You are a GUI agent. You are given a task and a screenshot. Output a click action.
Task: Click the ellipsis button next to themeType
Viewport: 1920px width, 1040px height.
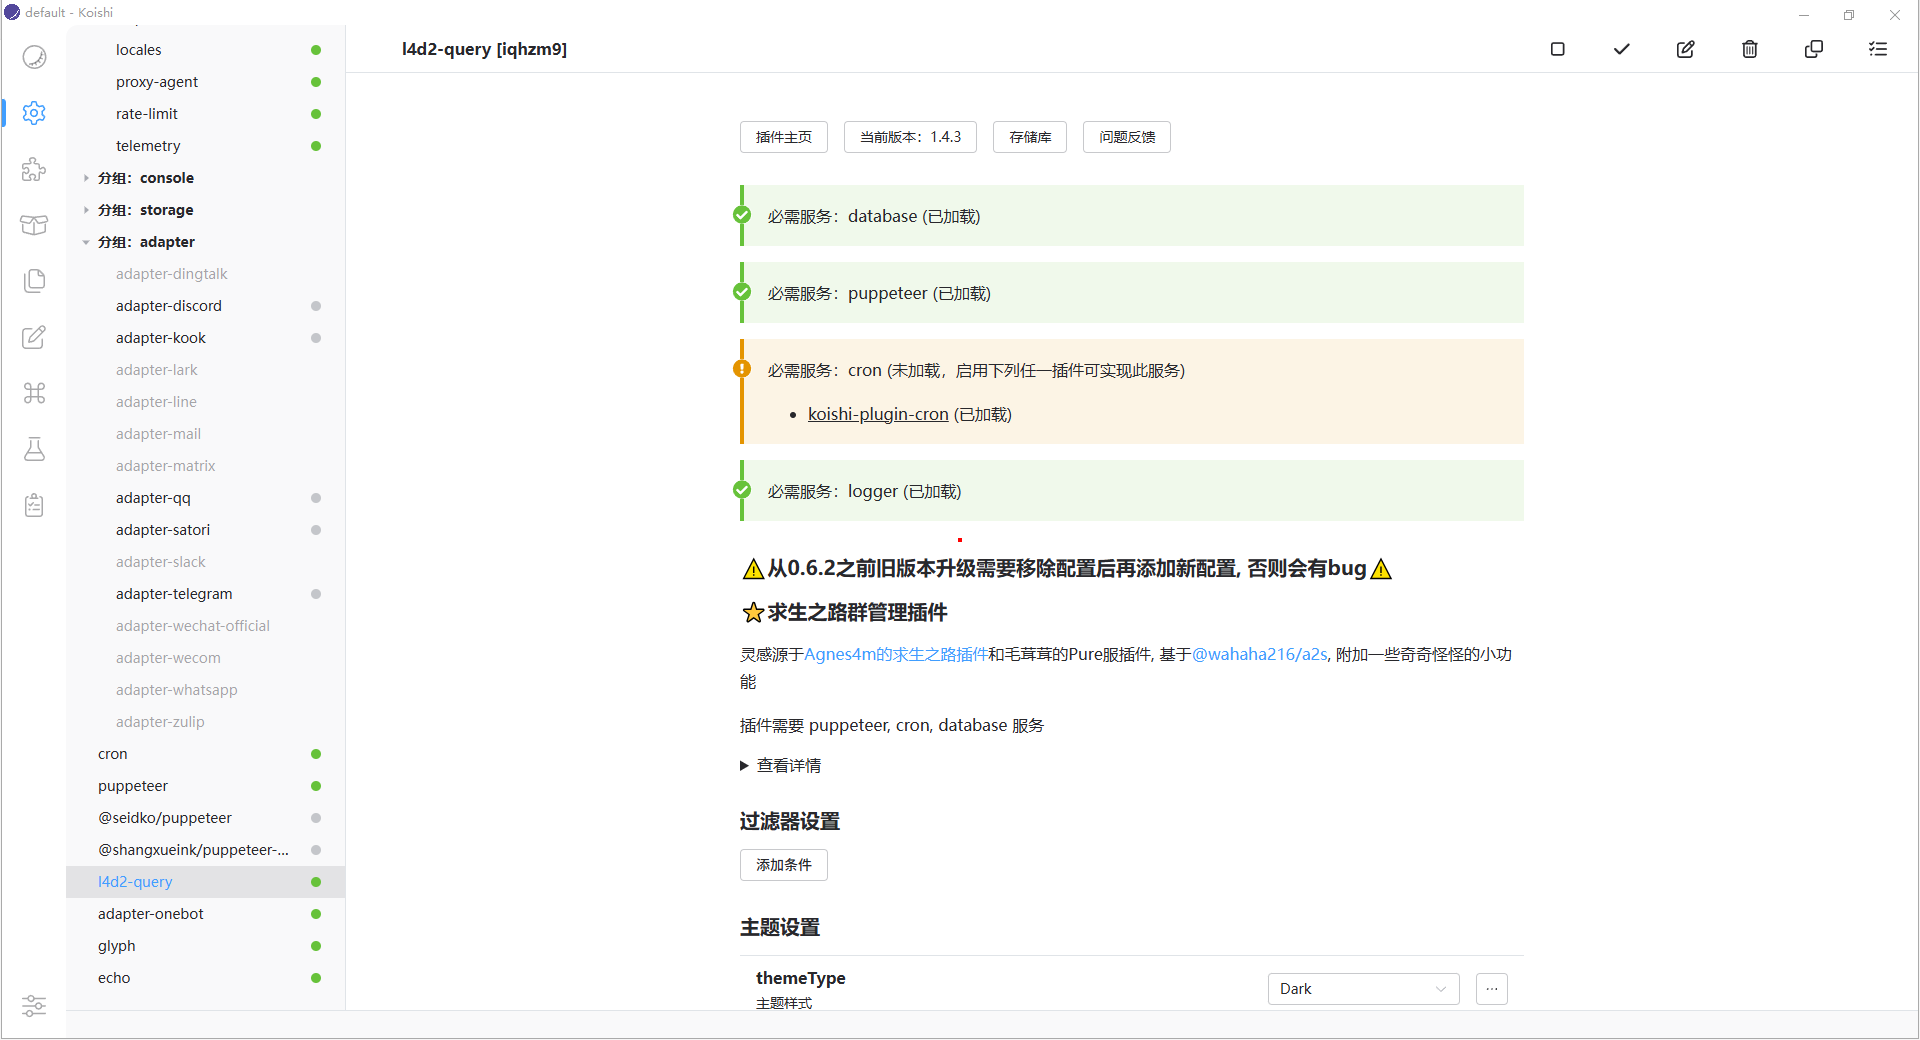[x=1491, y=989]
